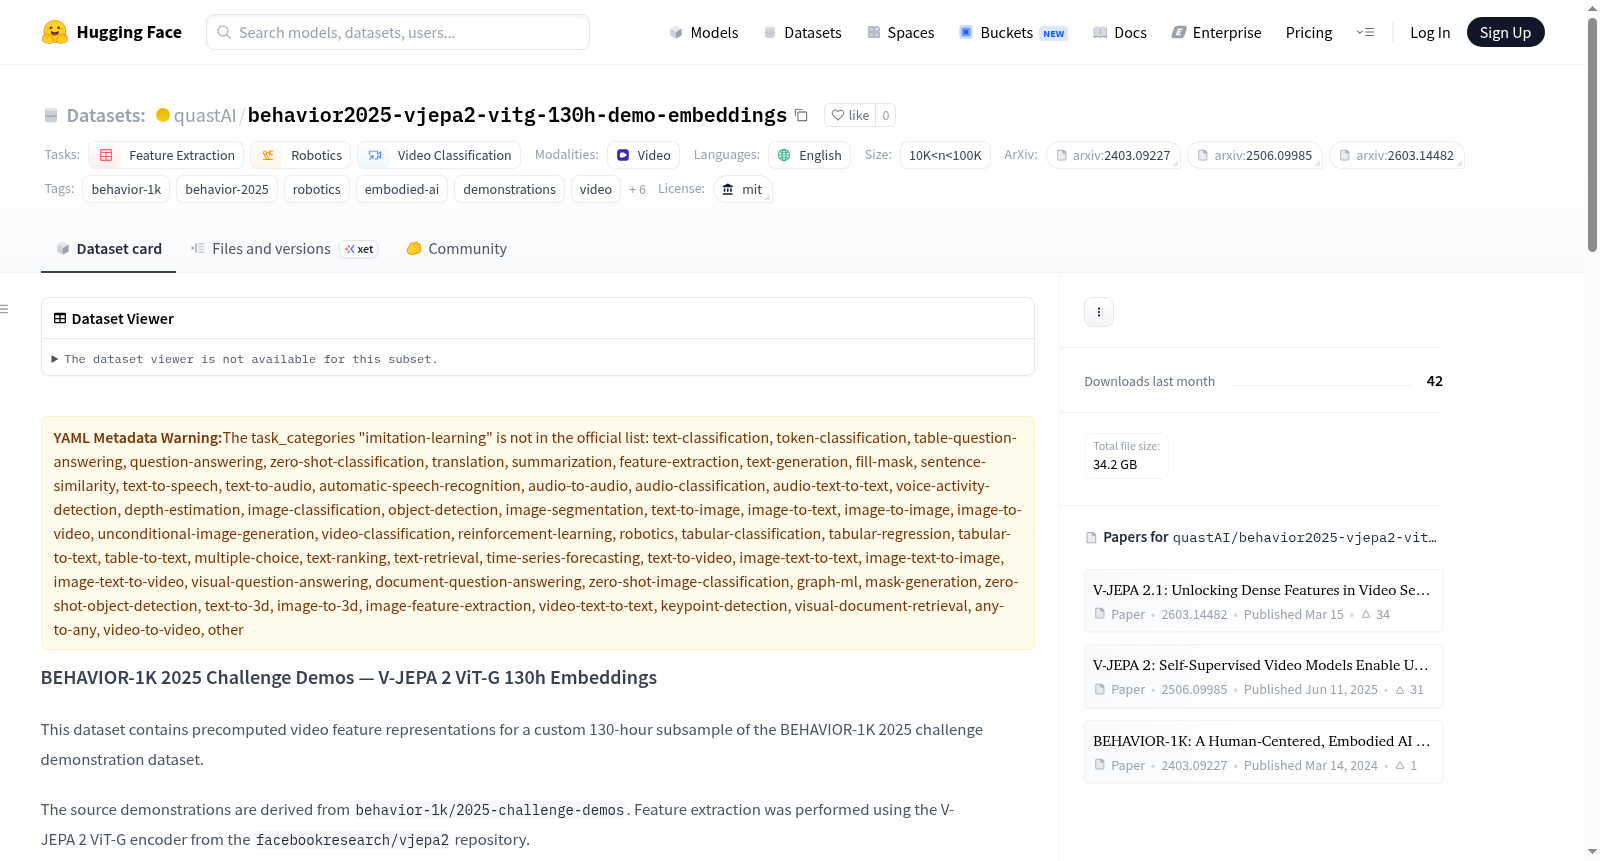Focus the search models, datasets, users field
The height and width of the screenshot is (861, 1600).
tap(398, 32)
